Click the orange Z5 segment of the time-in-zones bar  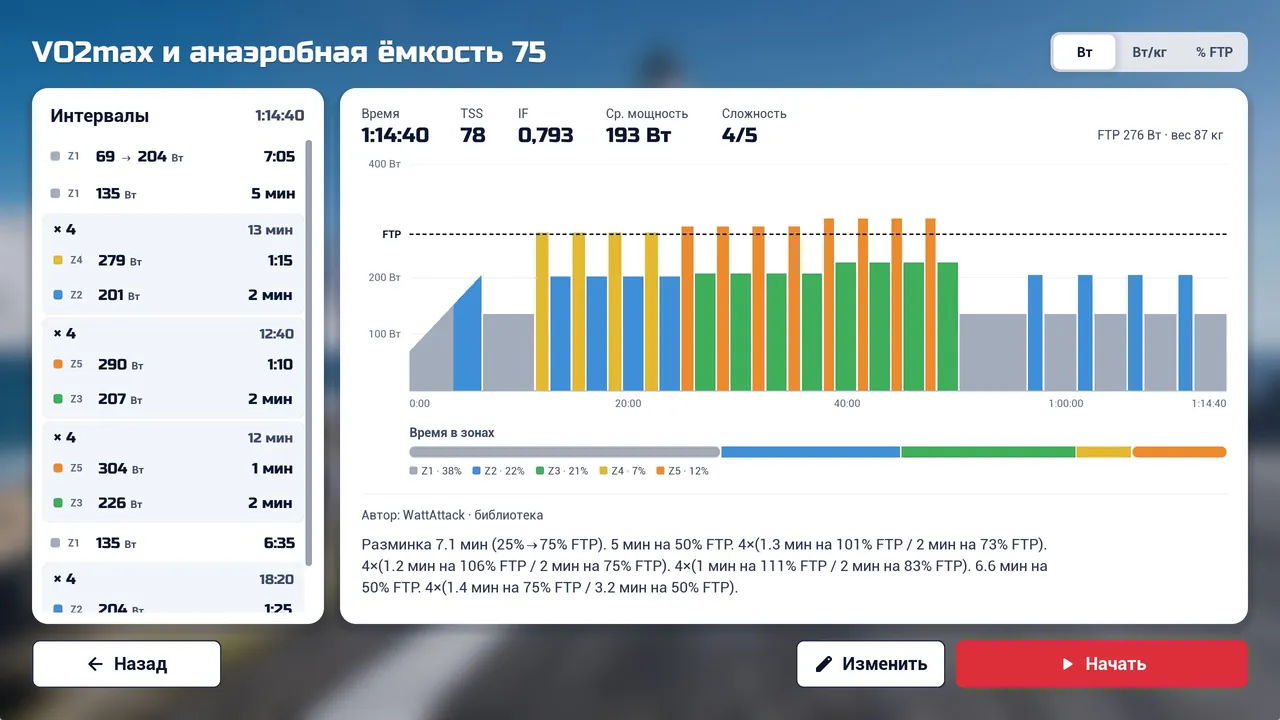1179,452
